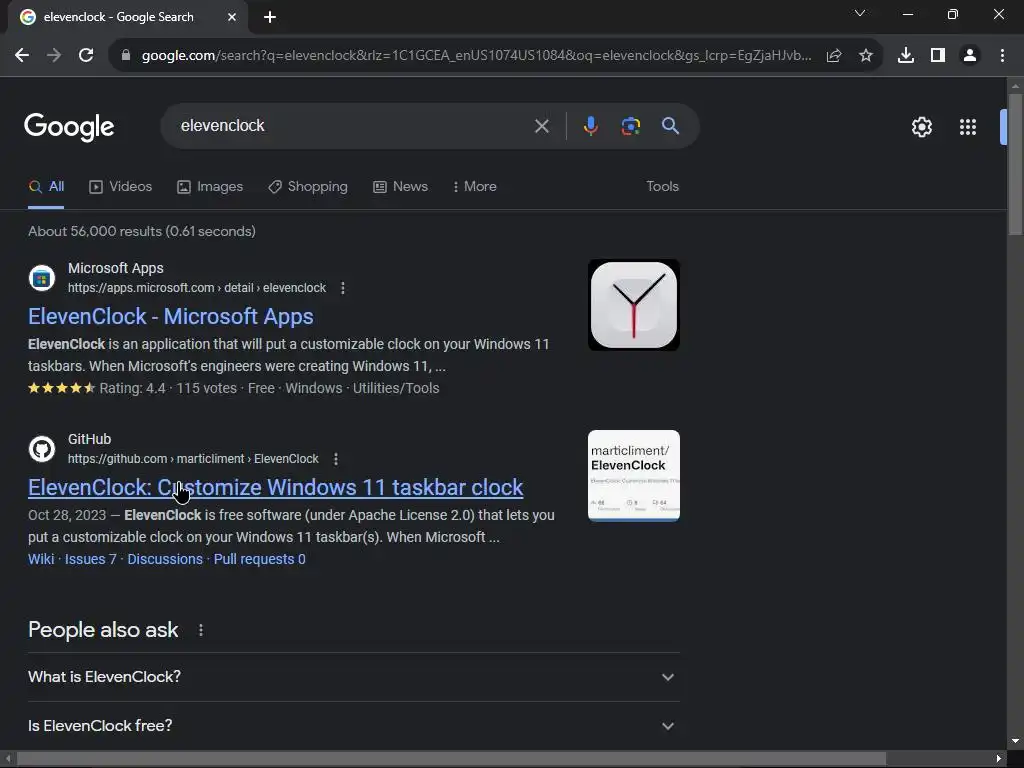Image resolution: width=1024 pixels, height=768 pixels.
Task: Open the tab search chevron in the title bar
Action: click(860, 13)
